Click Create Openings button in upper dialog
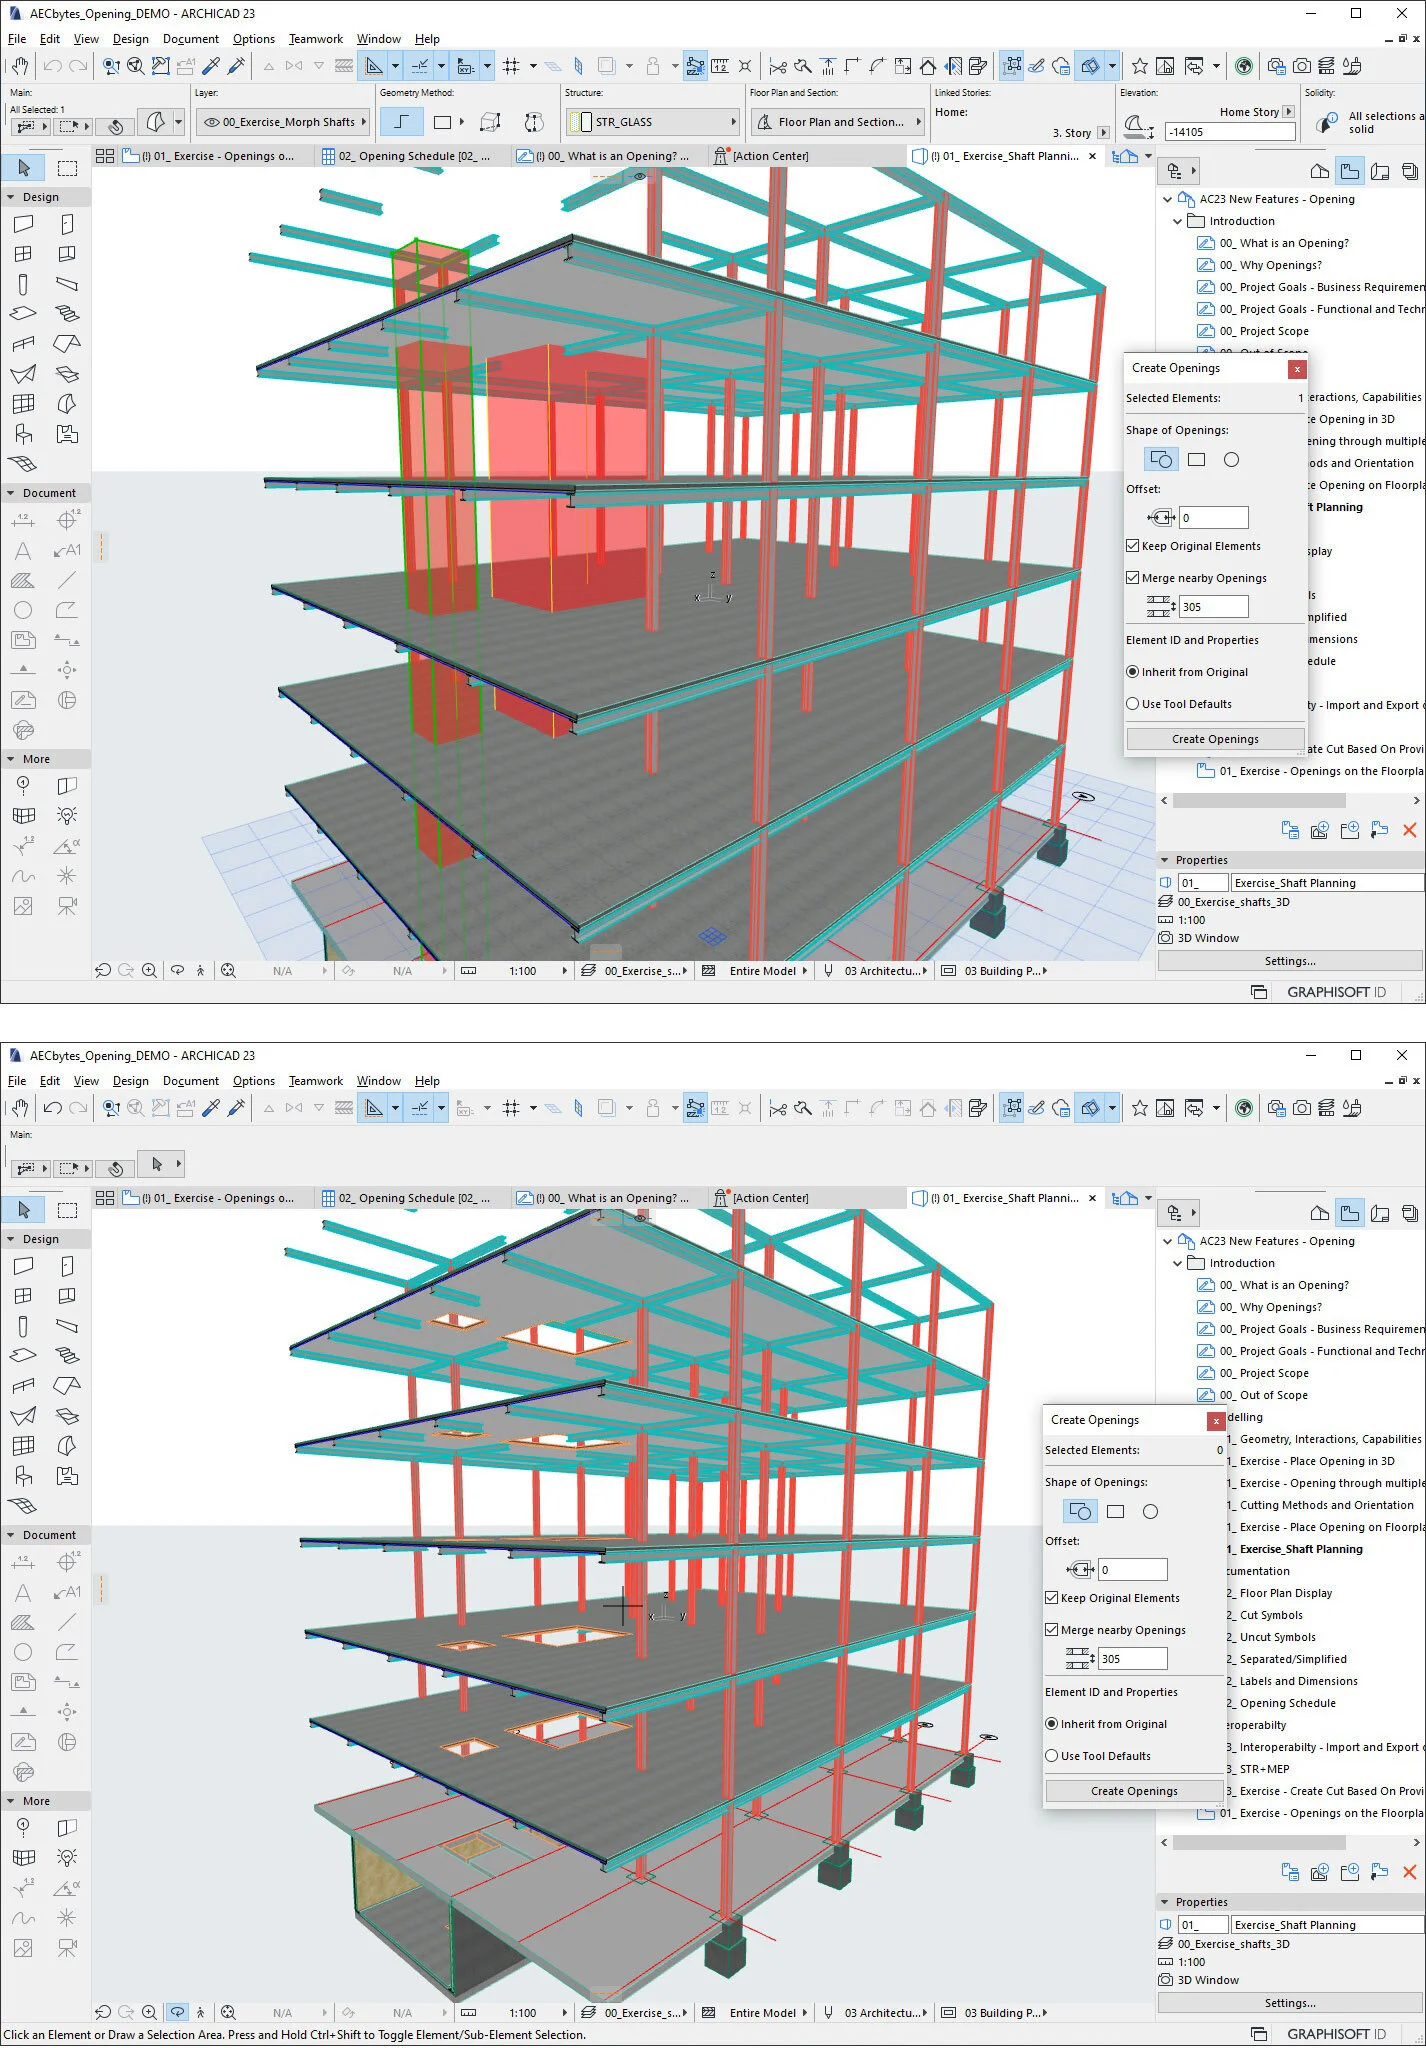The image size is (1426, 2048). (1216, 739)
